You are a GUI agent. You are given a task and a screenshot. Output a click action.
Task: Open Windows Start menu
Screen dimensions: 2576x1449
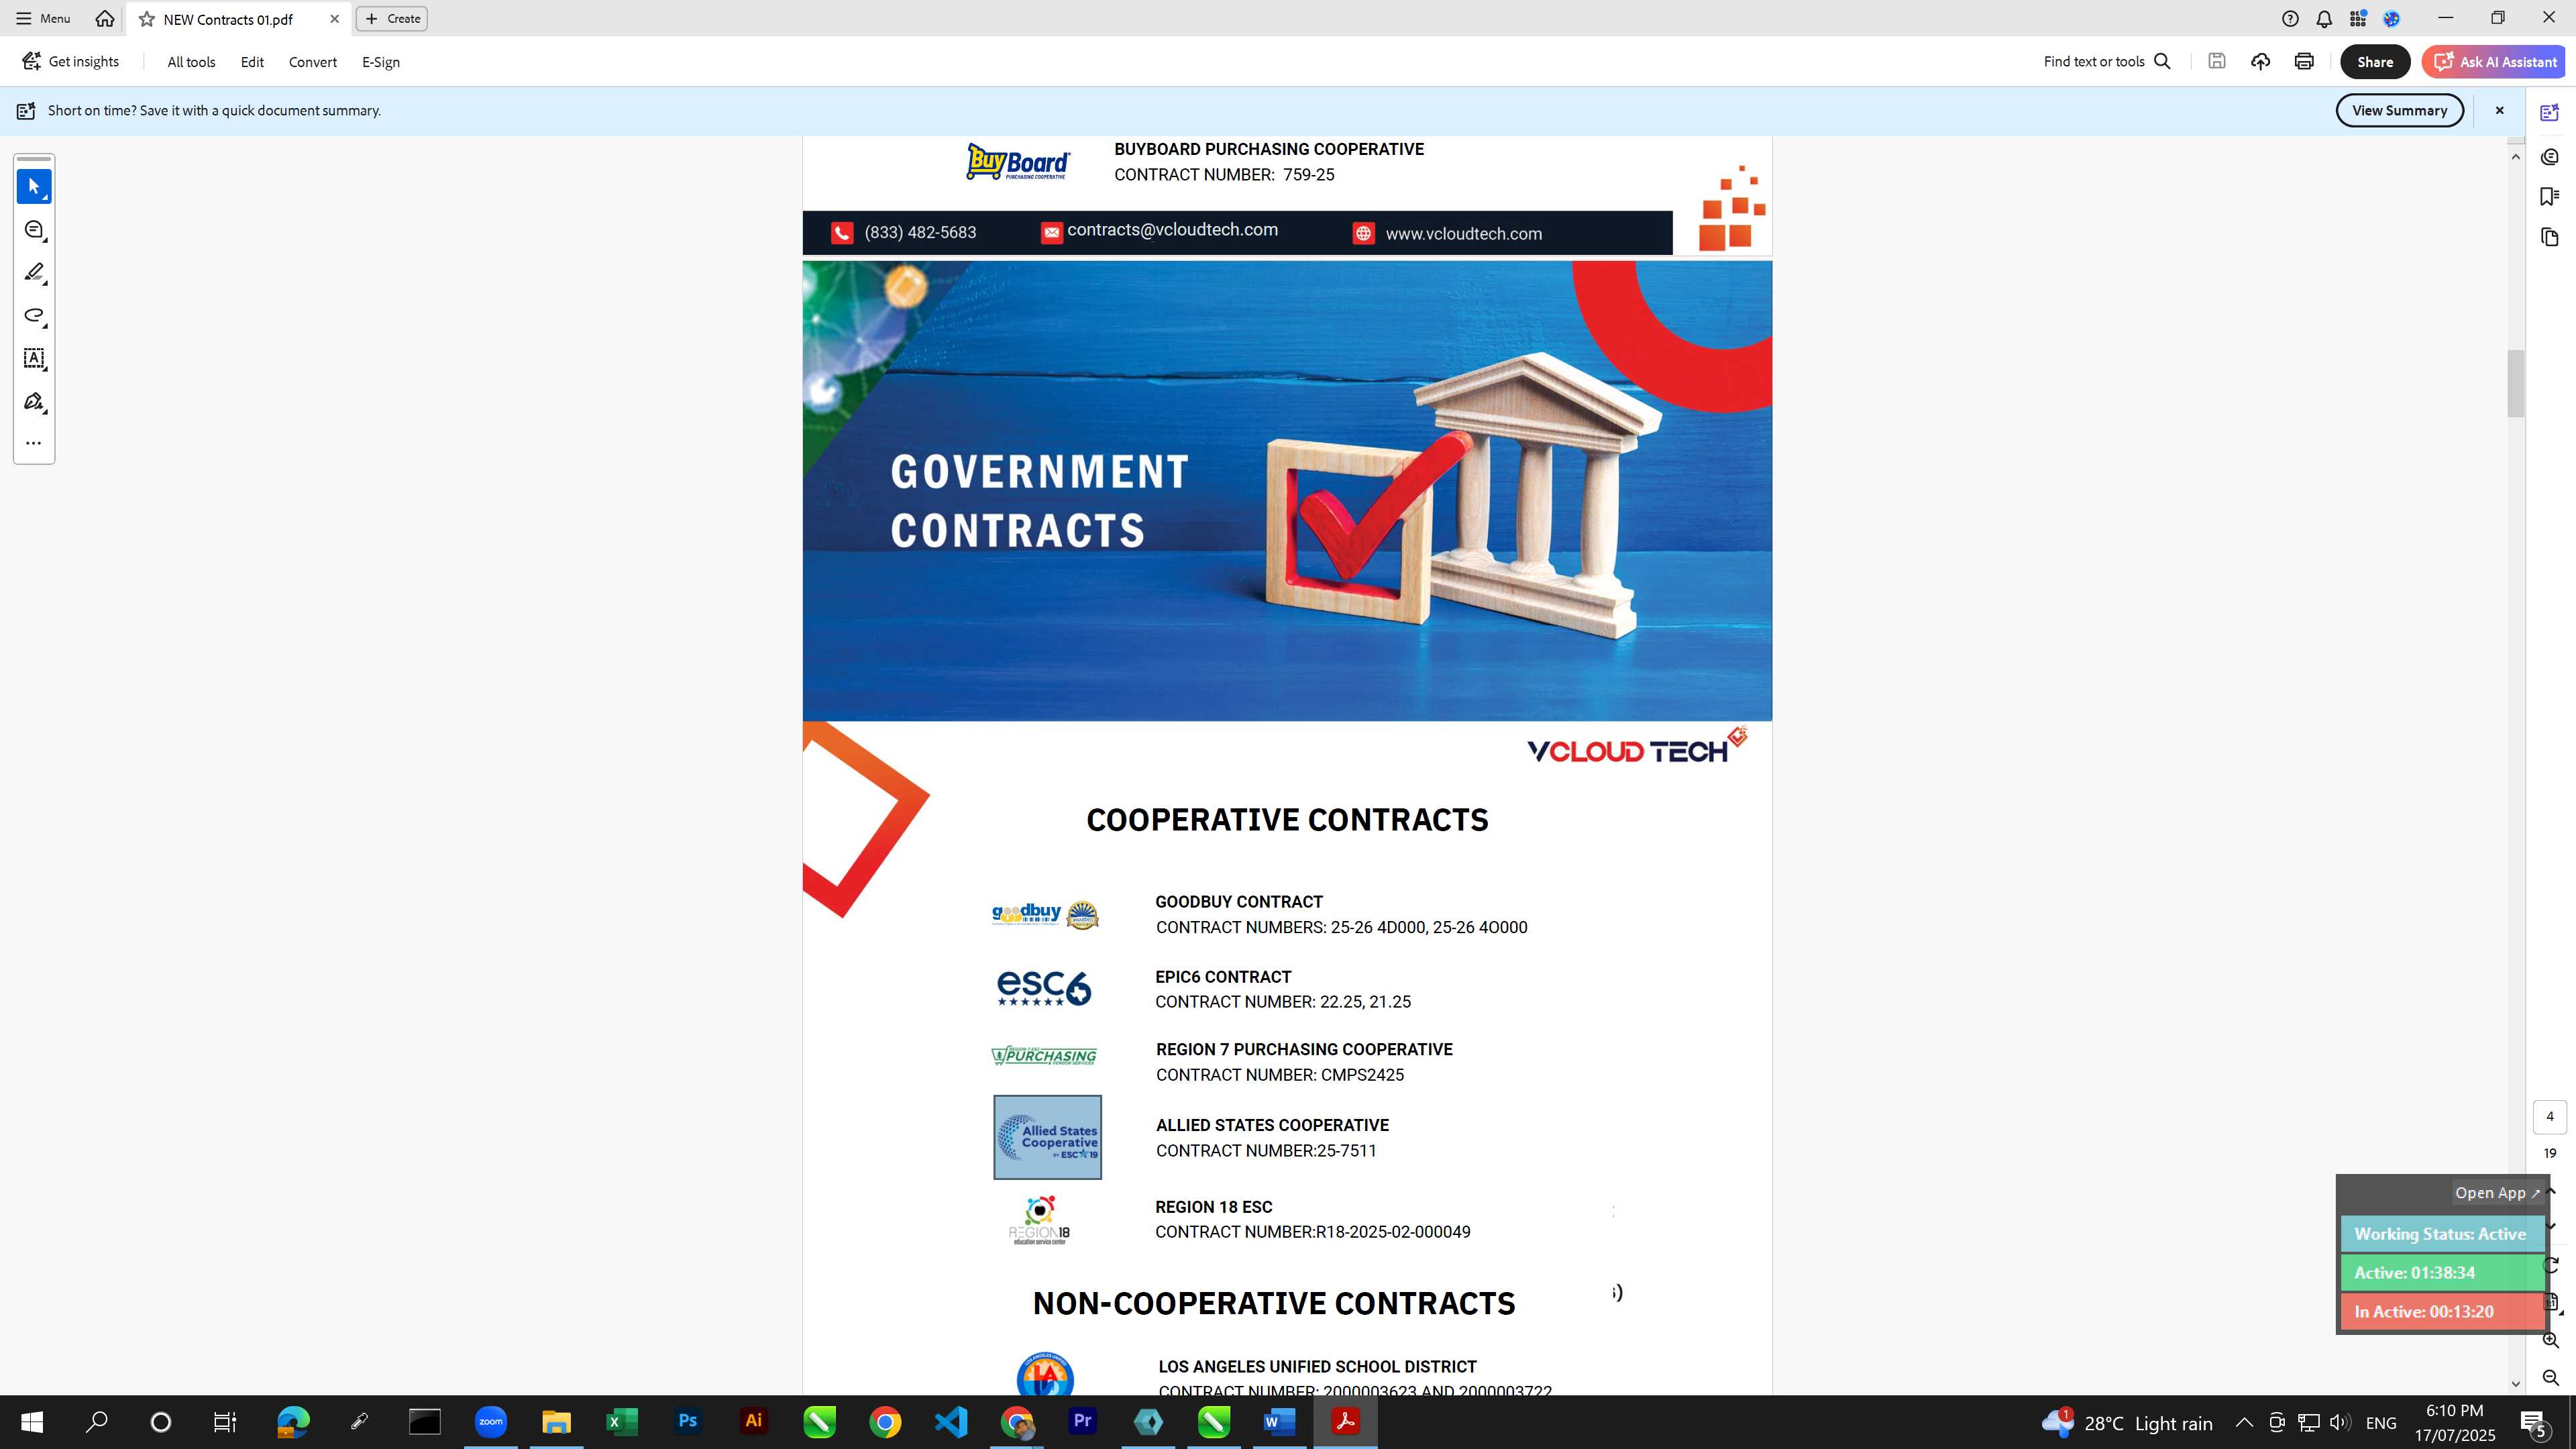(x=32, y=1422)
